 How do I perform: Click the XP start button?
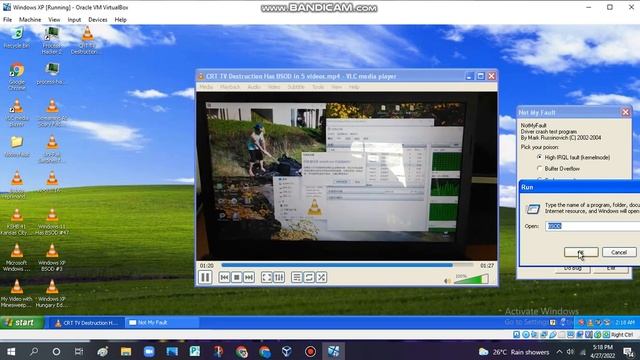[x=21, y=322]
